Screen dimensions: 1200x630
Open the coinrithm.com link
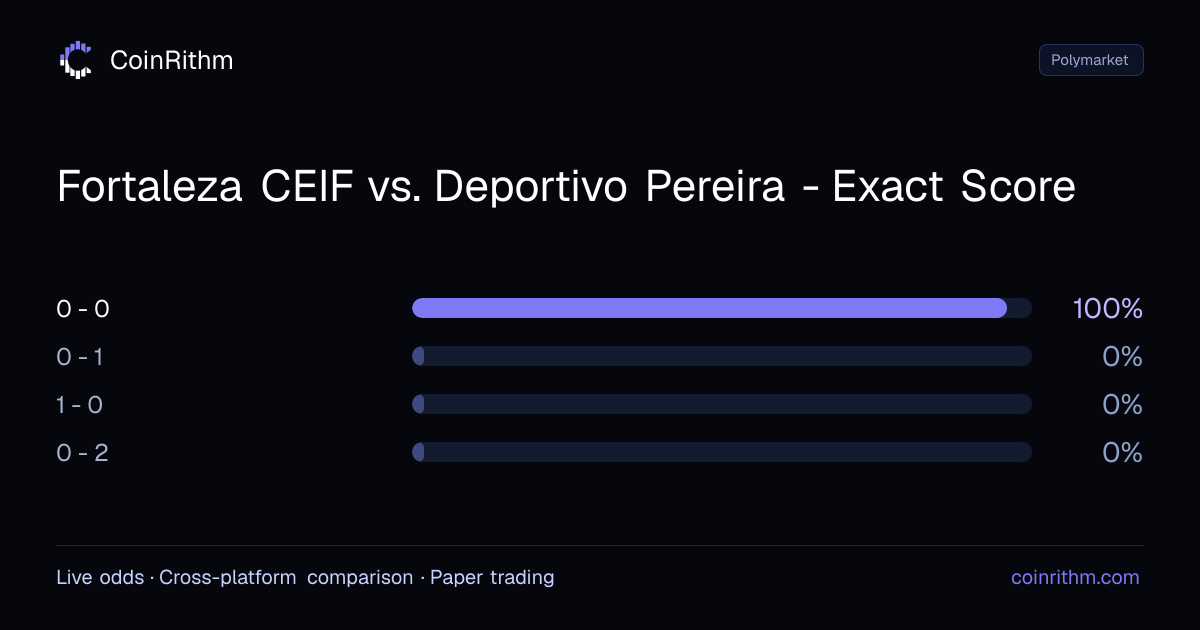click(x=1075, y=577)
